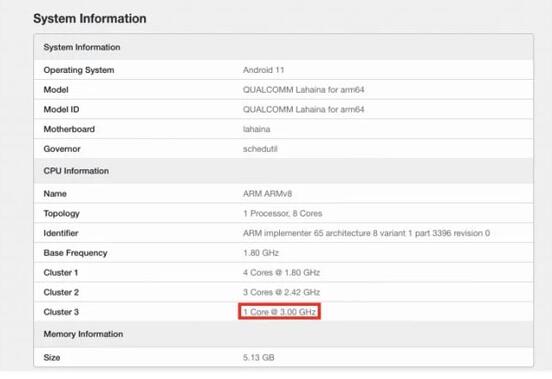
Task: Click the 'Governor' label
Action: coord(62,149)
